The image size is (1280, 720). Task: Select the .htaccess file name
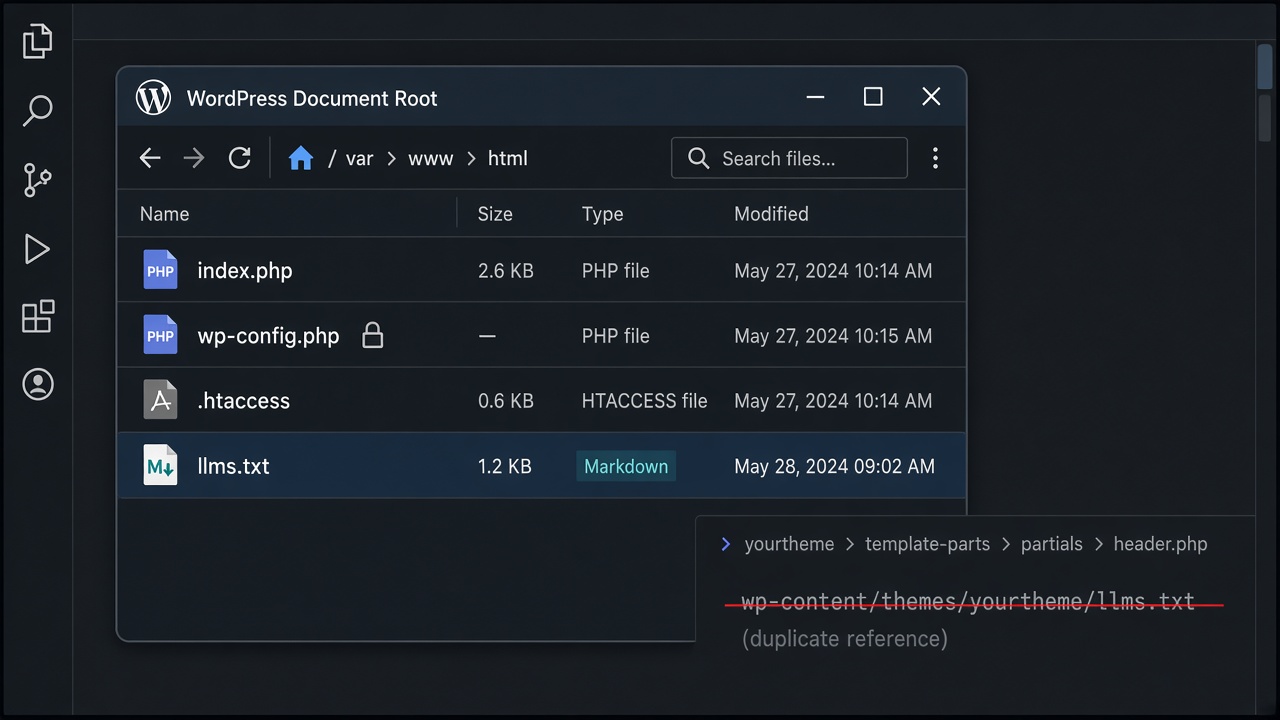coord(243,401)
